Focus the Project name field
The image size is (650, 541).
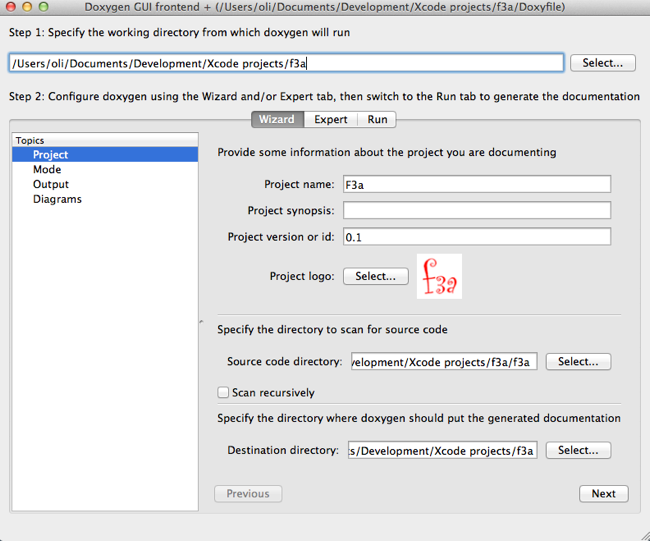(476, 184)
